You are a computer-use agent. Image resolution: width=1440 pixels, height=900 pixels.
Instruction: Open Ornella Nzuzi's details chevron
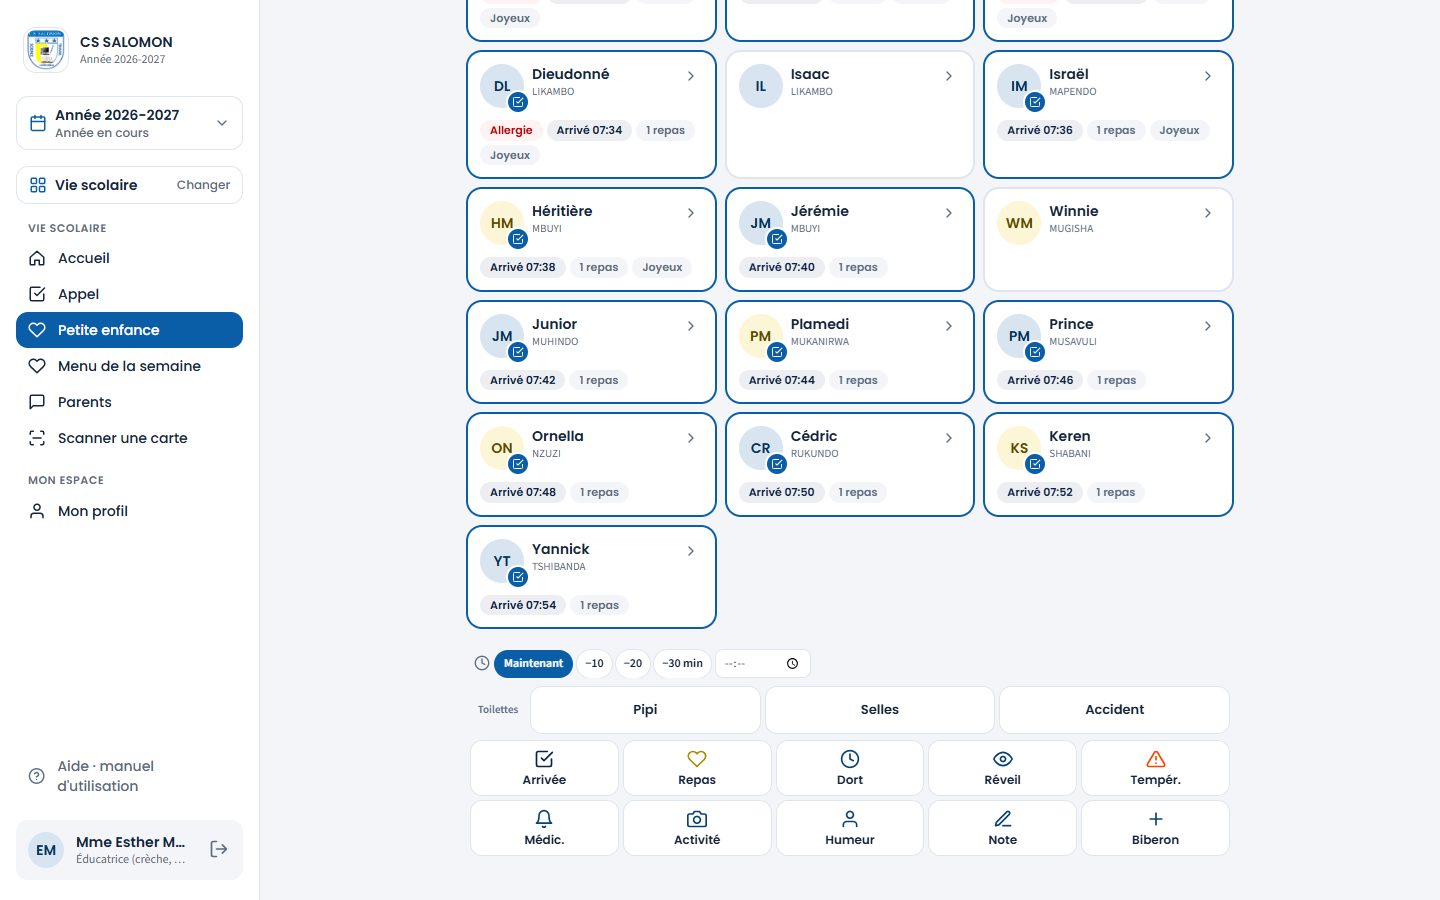click(x=691, y=438)
